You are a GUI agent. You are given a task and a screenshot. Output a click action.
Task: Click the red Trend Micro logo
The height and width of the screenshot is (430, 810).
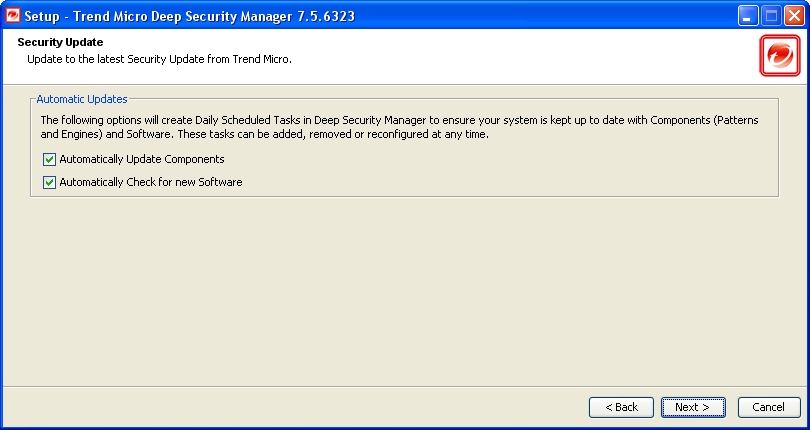tap(779, 55)
